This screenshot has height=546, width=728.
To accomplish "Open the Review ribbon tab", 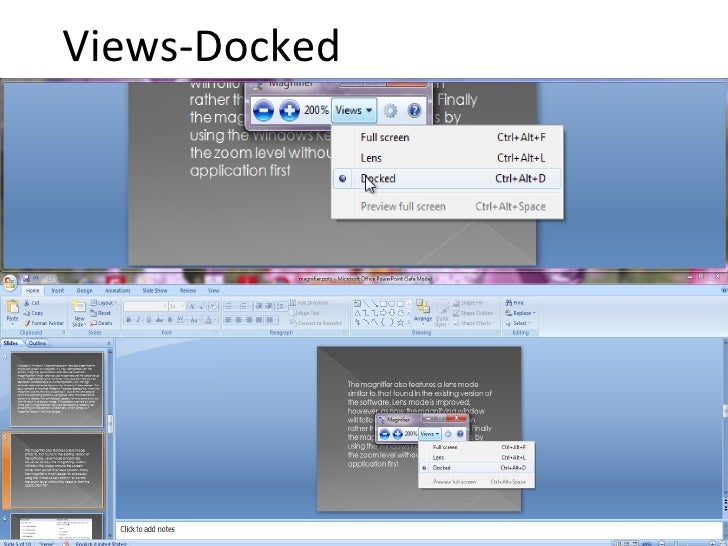I will pyautogui.click(x=188, y=291).
